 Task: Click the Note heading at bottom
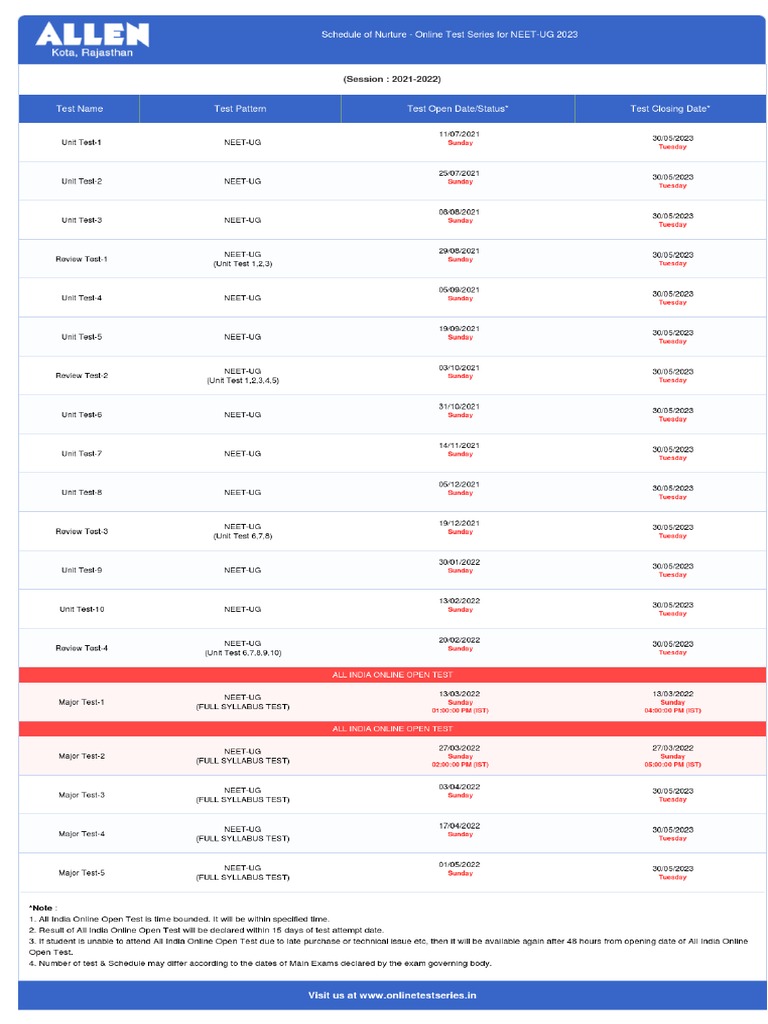[42, 908]
